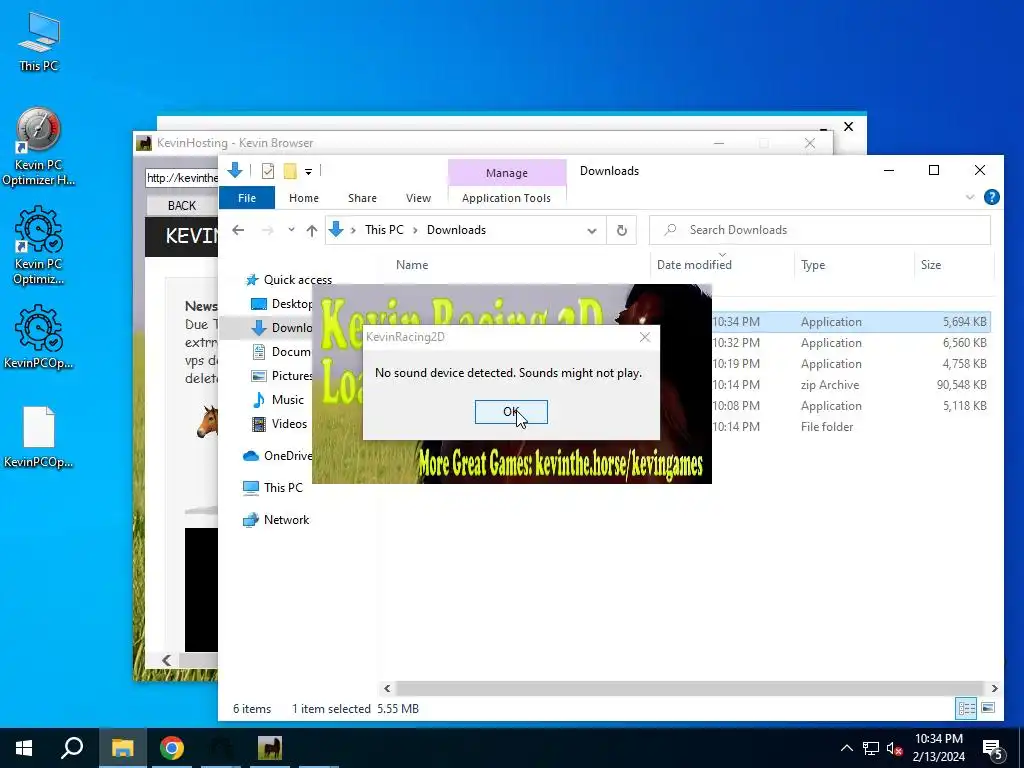Screen dimensions: 1024x768
Task: Open KevinPCOp... gear desktop icon
Action: pyautogui.click(x=39, y=338)
